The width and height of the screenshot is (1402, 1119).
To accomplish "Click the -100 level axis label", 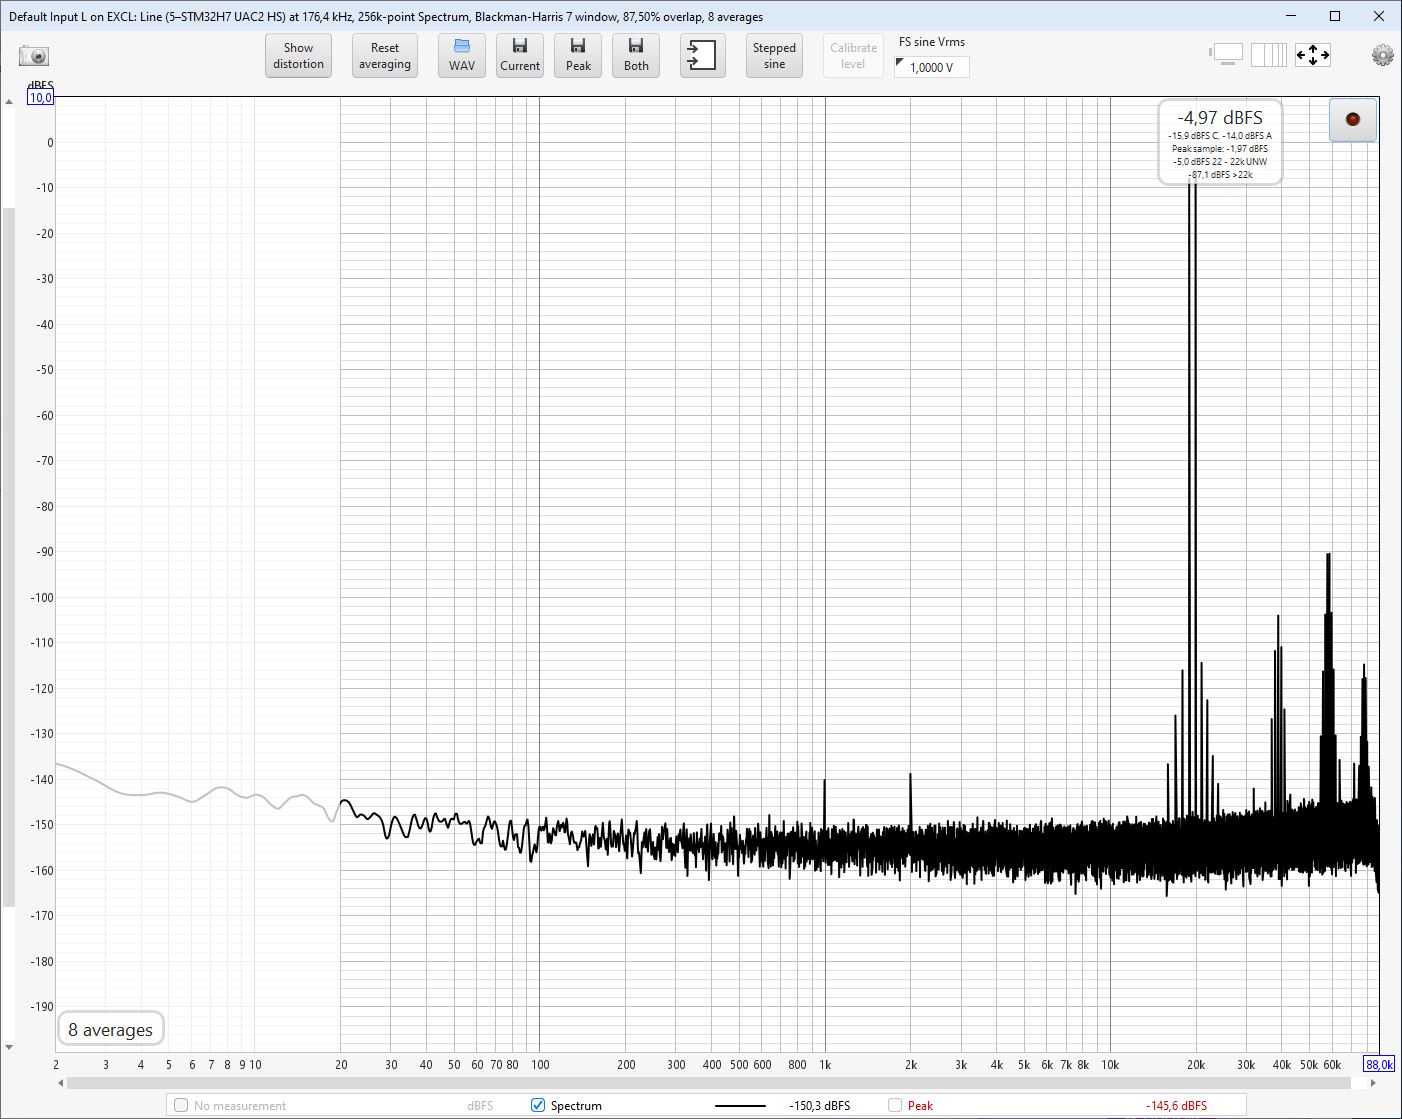I will 42,597.
